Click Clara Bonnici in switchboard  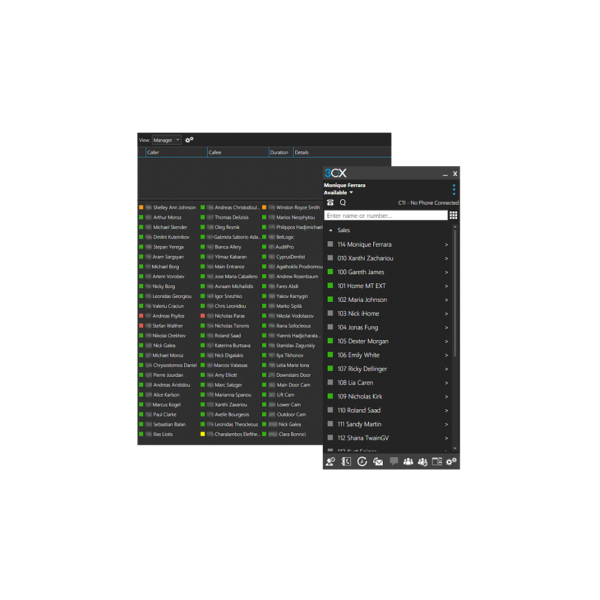[x=292, y=434]
